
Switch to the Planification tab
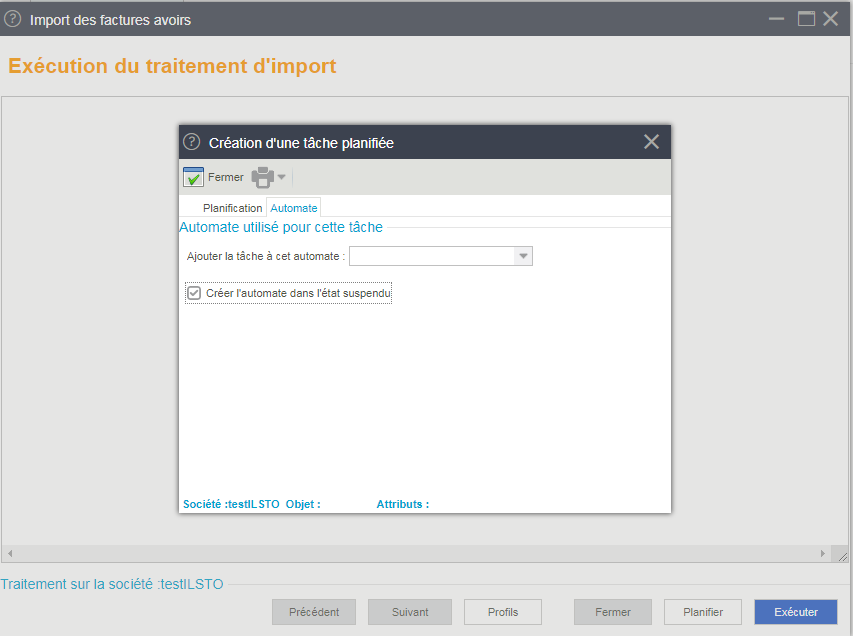tap(232, 208)
